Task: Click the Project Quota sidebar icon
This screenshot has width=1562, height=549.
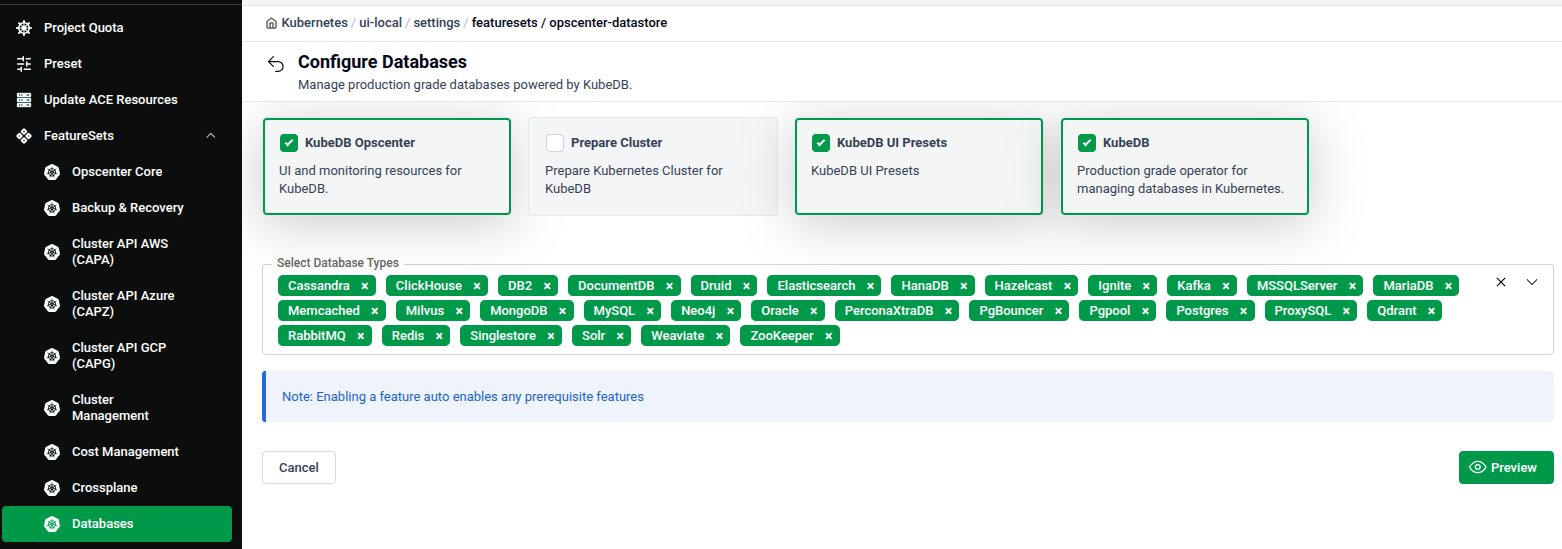Action: point(25,28)
